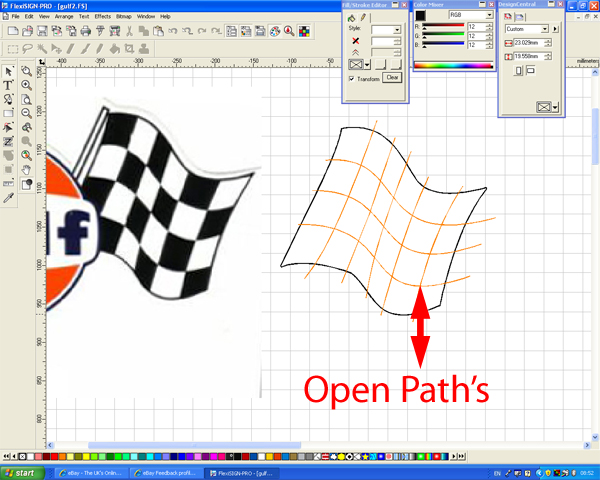Open the Help menu
Screen dimensions: 600x480
coord(165,16)
